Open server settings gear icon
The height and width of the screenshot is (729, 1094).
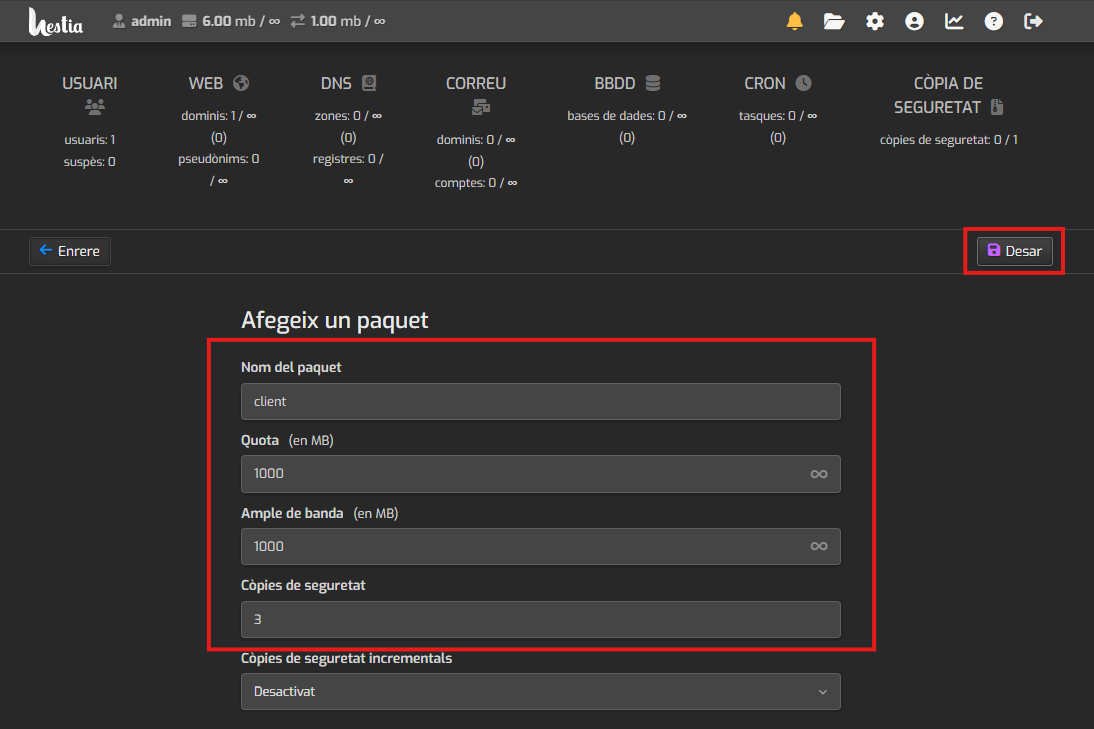click(x=875, y=21)
